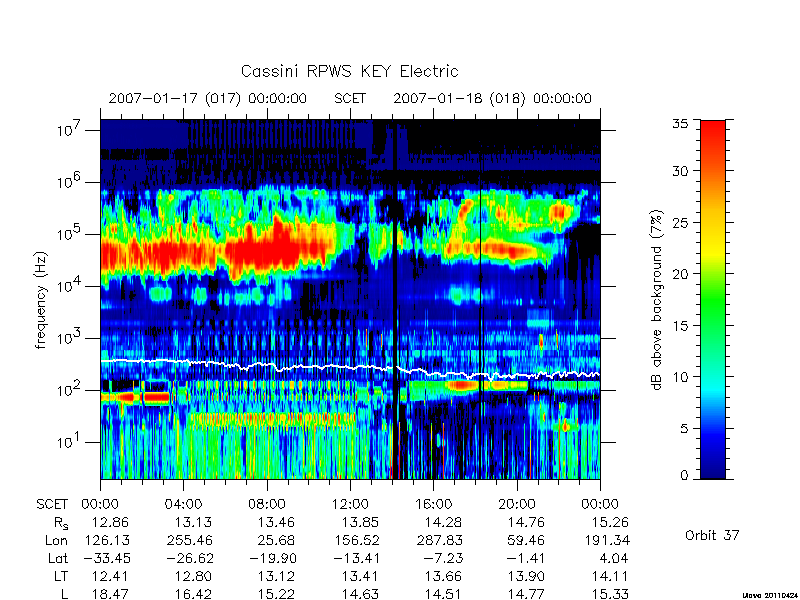This screenshot has height=600, width=800.
Task: Click colorbar tick value 25
Action: coord(681,222)
